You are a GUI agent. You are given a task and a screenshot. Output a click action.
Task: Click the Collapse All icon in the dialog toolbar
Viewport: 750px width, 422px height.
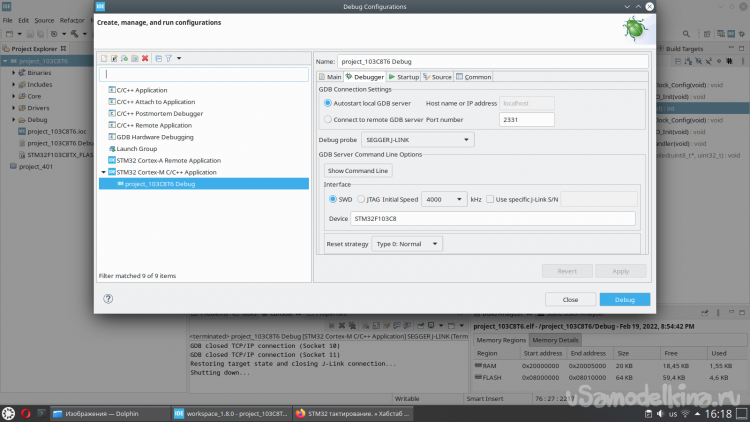[158, 59]
